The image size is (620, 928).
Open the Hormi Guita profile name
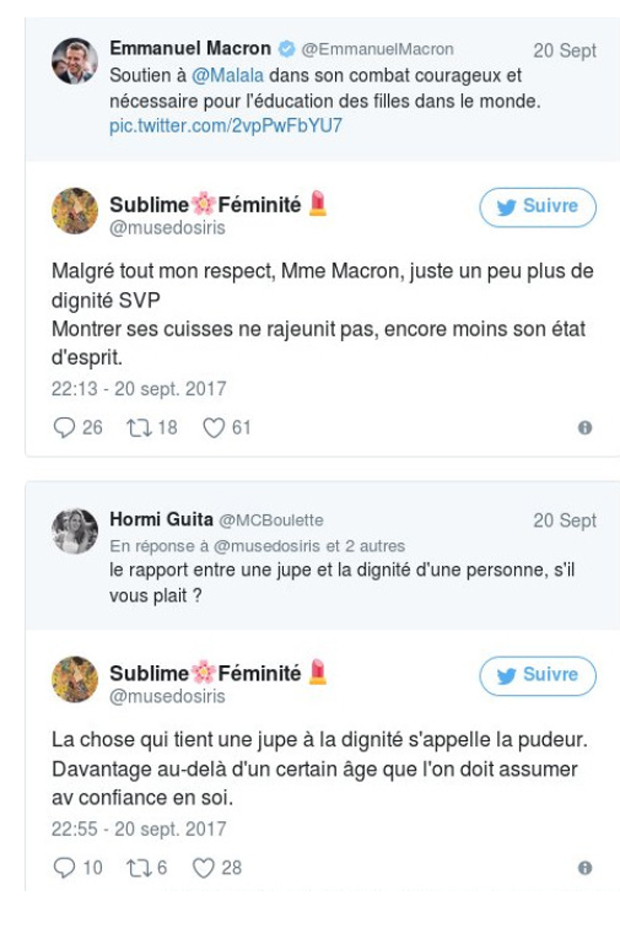(160, 520)
